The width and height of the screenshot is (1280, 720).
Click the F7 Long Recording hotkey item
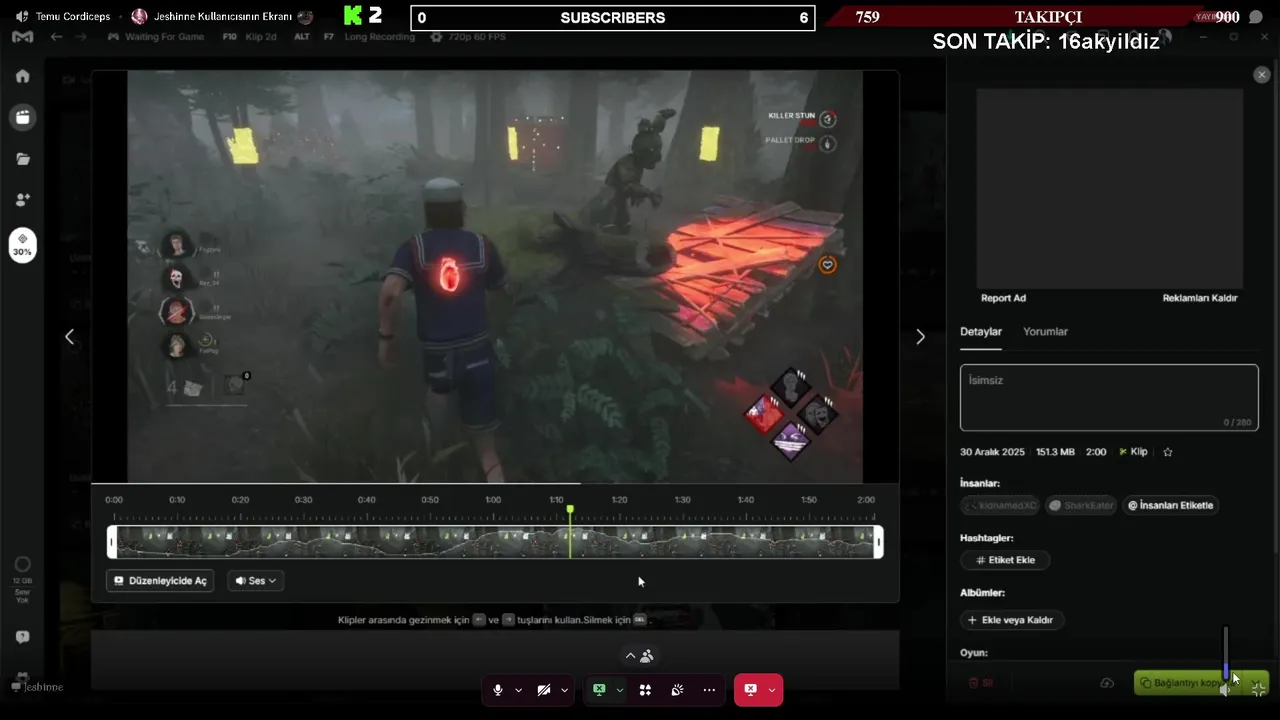point(368,37)
